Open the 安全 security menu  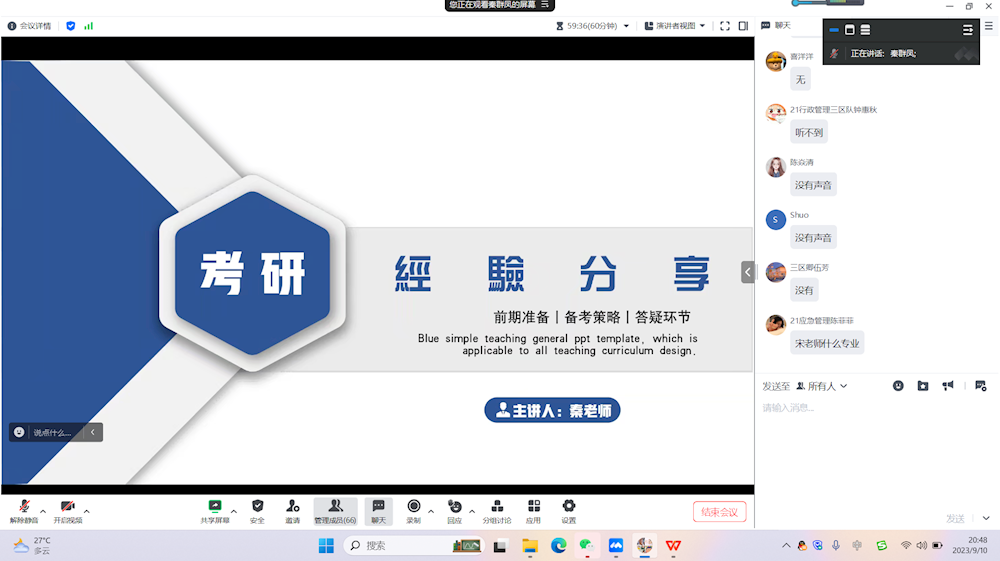click(258, 511)
